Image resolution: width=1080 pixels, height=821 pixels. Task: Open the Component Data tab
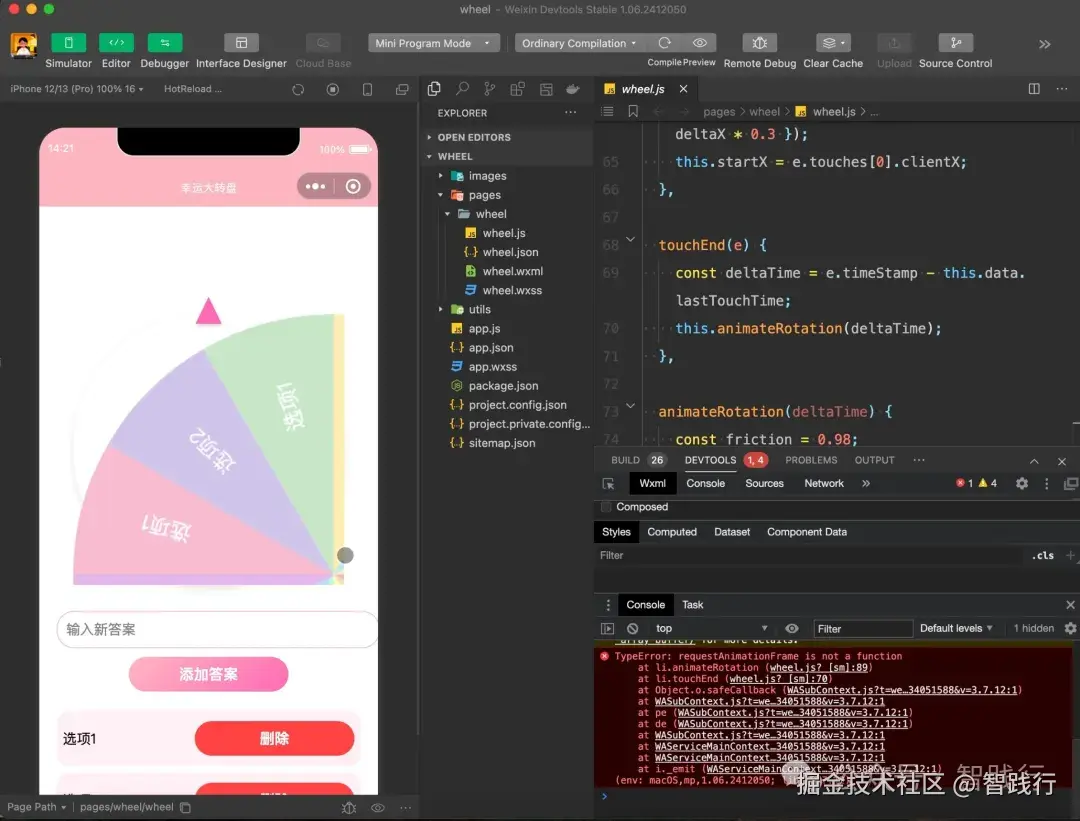(x=807, y=532)
